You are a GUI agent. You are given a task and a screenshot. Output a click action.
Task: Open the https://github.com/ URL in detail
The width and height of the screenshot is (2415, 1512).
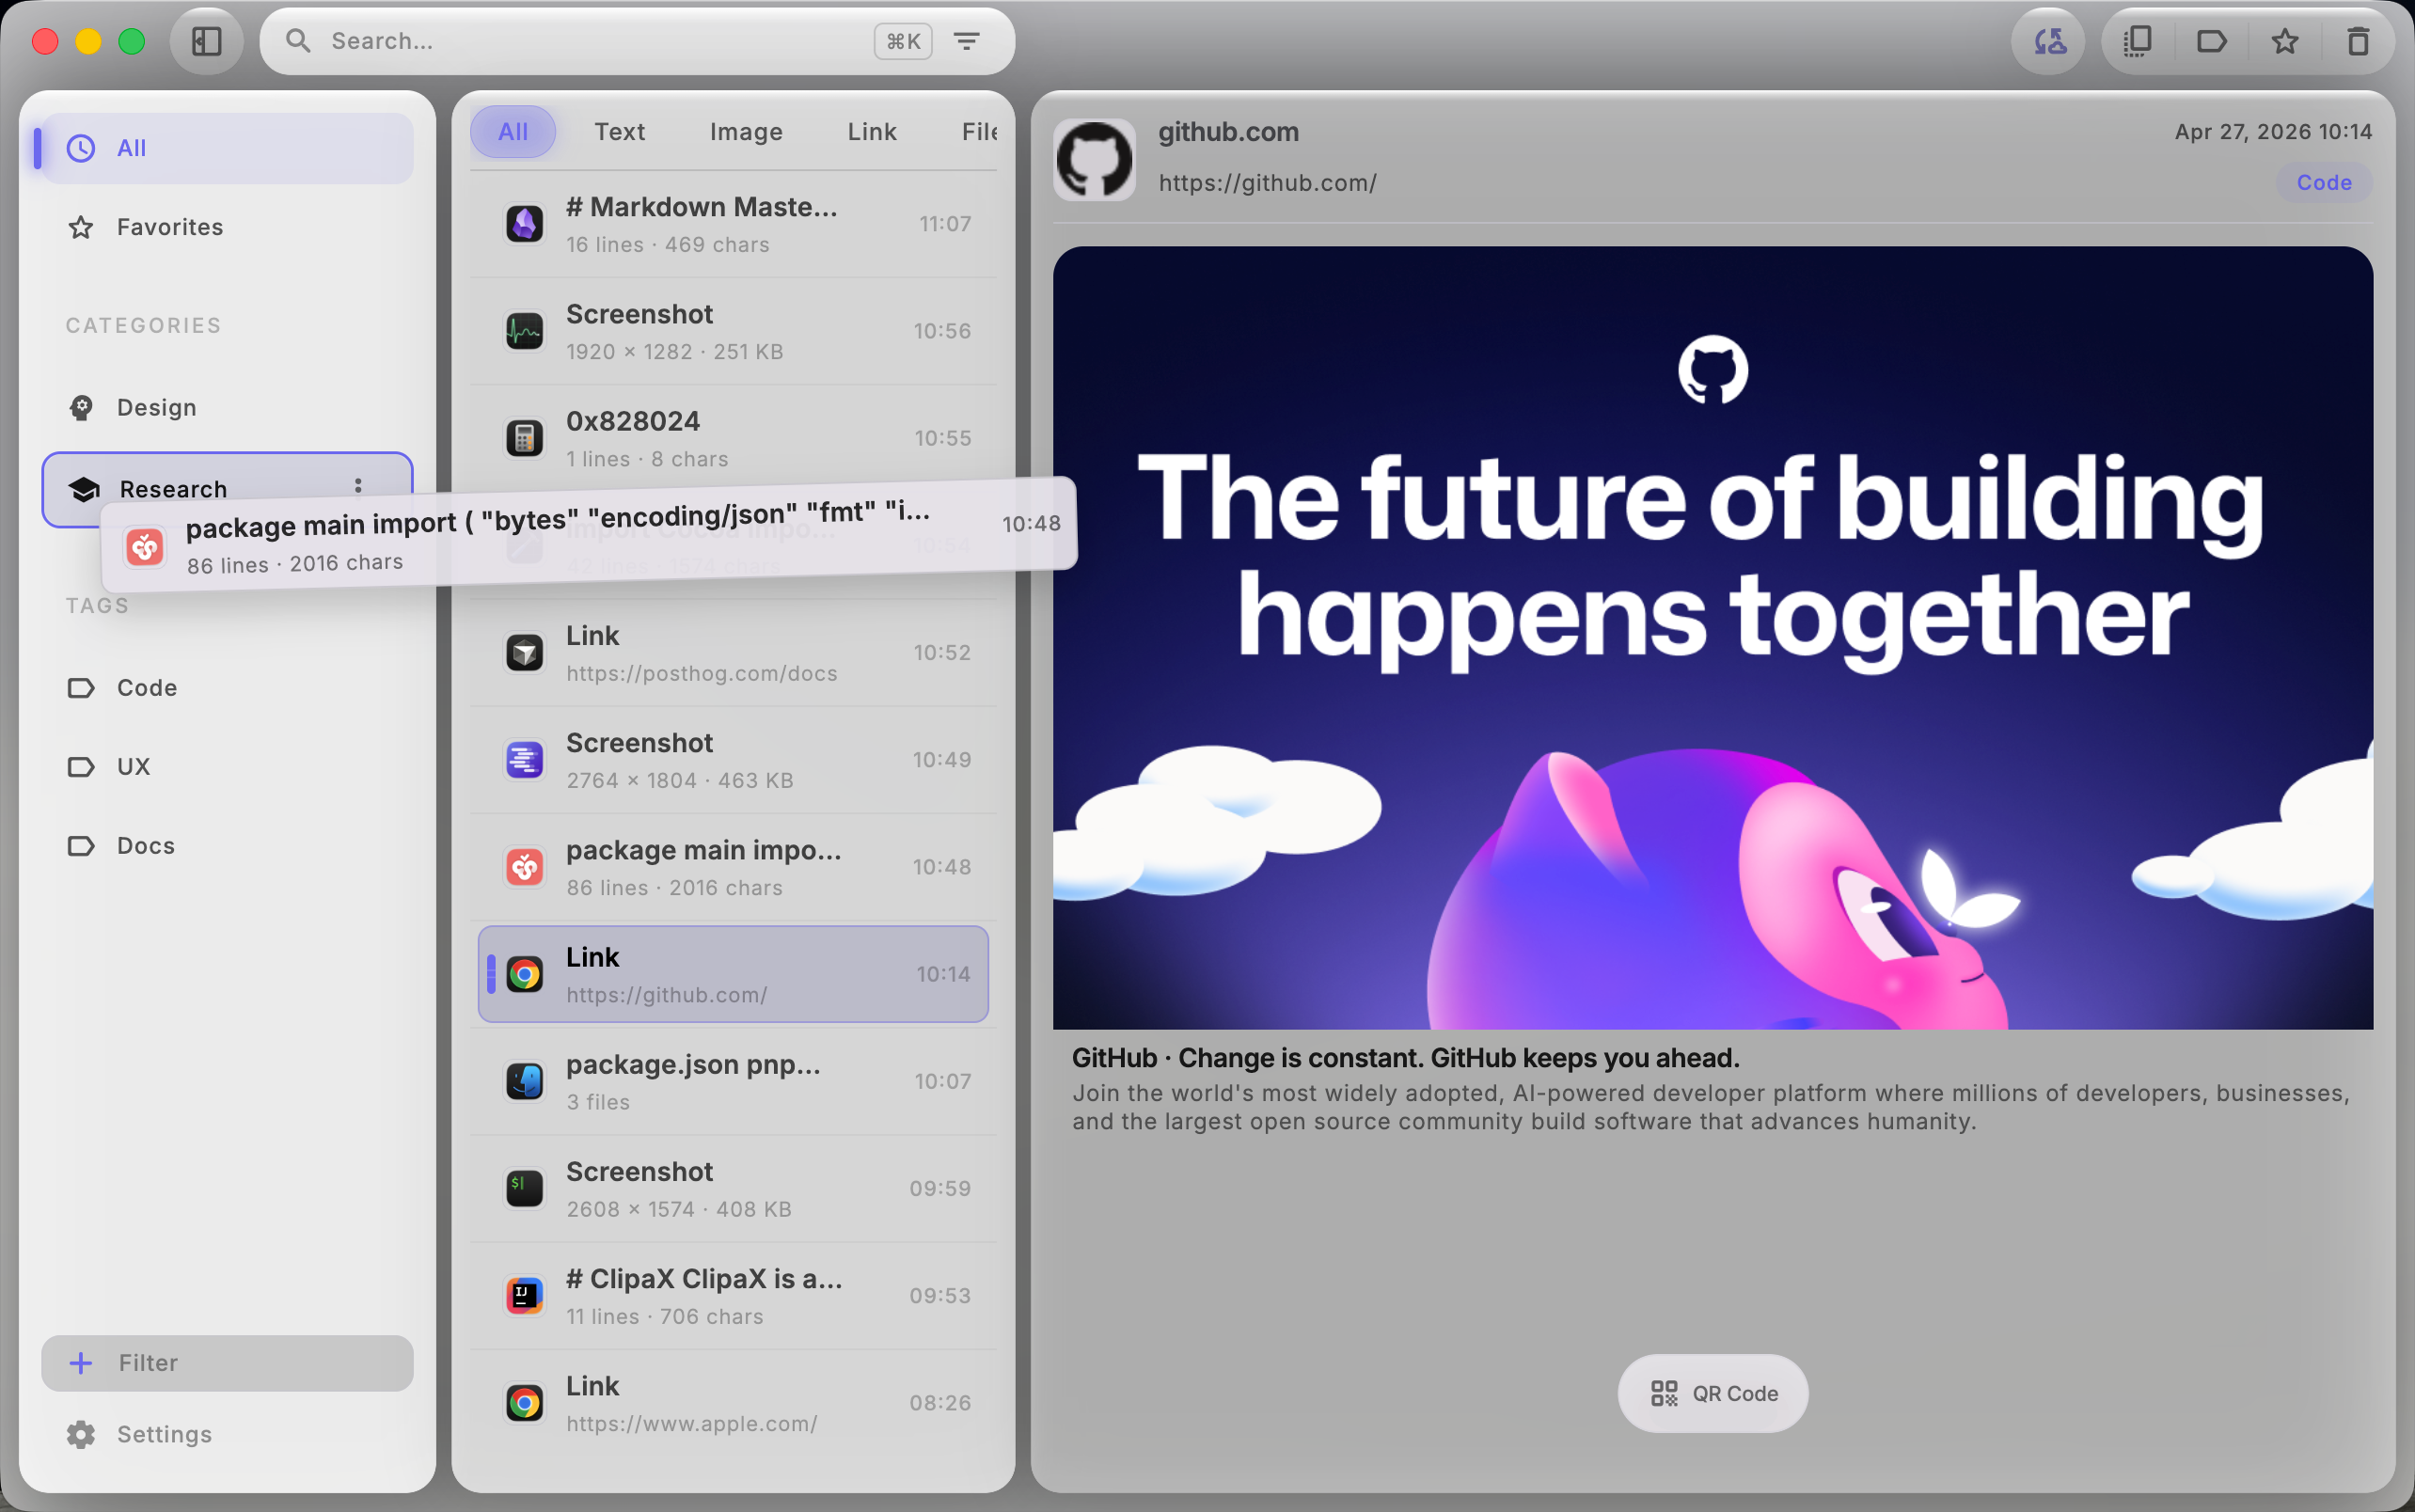coord(1267,183)
